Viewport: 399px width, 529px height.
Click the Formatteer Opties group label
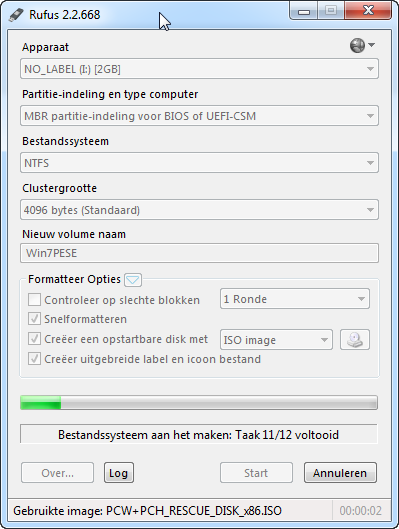click(x=74, y=279)
